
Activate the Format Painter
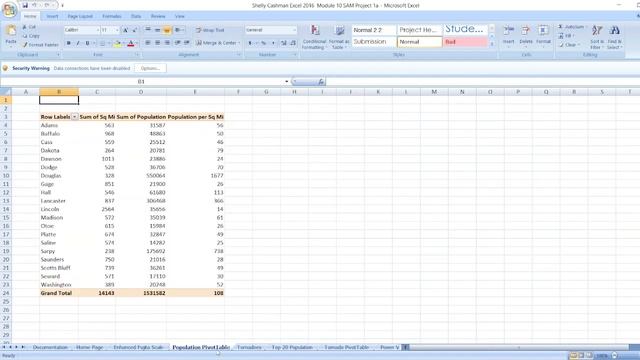40,44
